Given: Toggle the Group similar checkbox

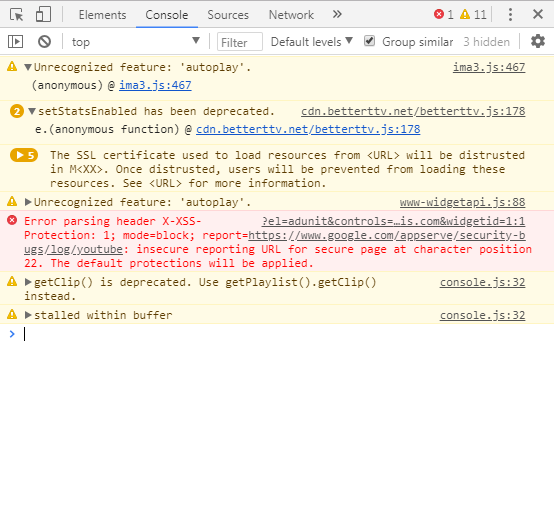Looking at the screenshot, I should pyautogui.click(x=369, y=41).
